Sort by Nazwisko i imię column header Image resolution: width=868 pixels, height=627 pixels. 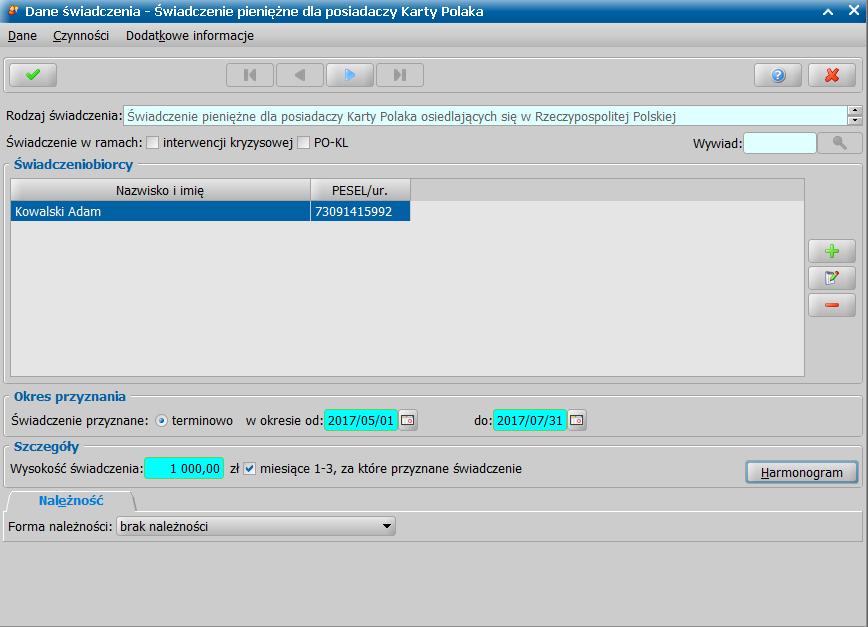pyautogui.click(x=160, y=190)
